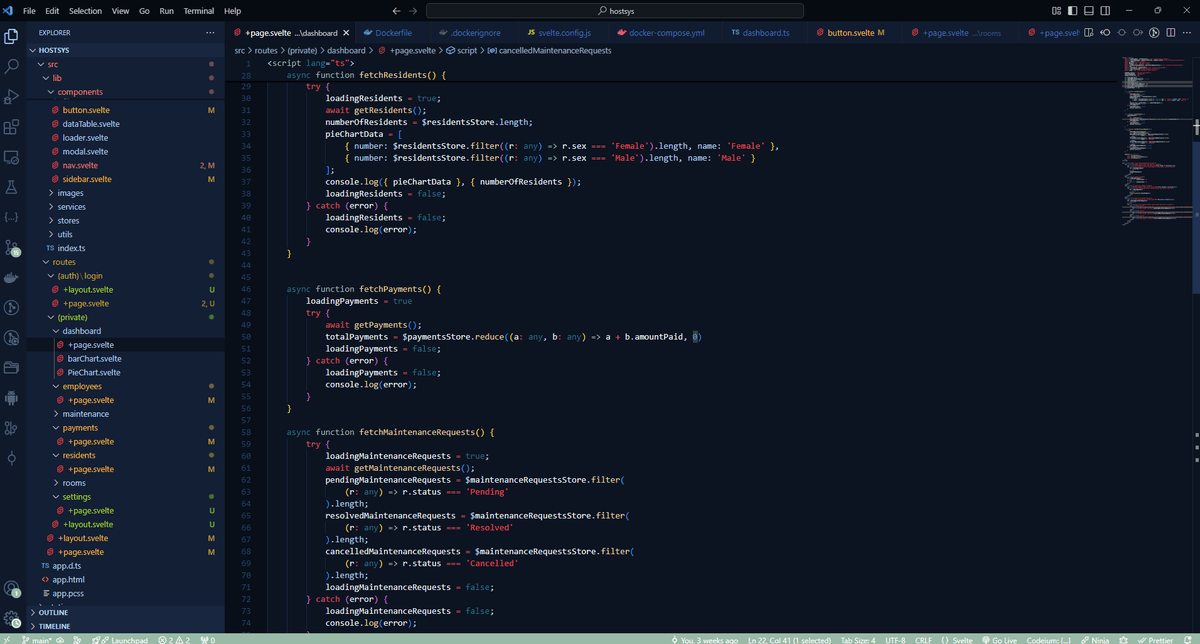Toggle the primary side bar visibility
Viewport: 1200px width, 644px height.
coord(1073,10)
